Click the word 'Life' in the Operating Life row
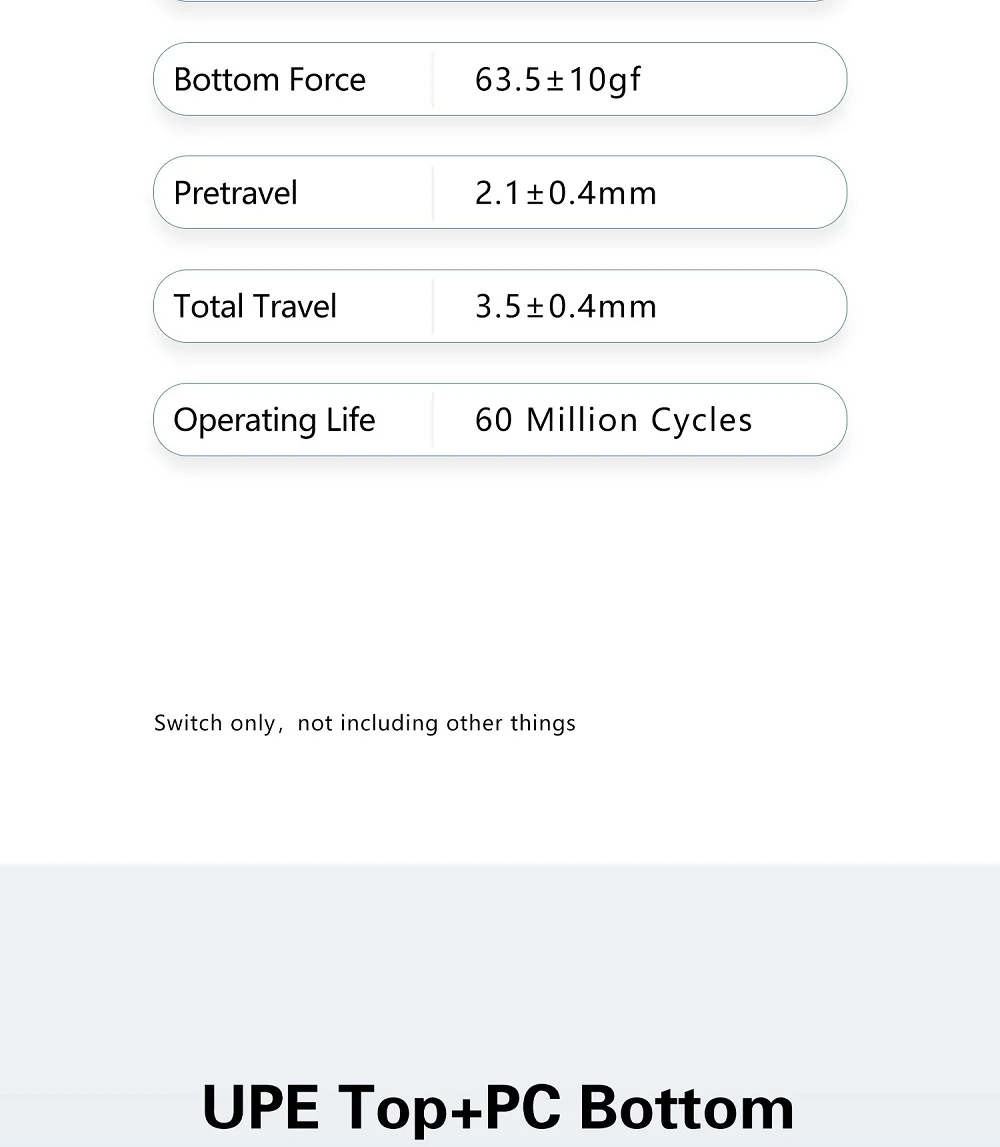The image size is (1000, 1147). 350,420
